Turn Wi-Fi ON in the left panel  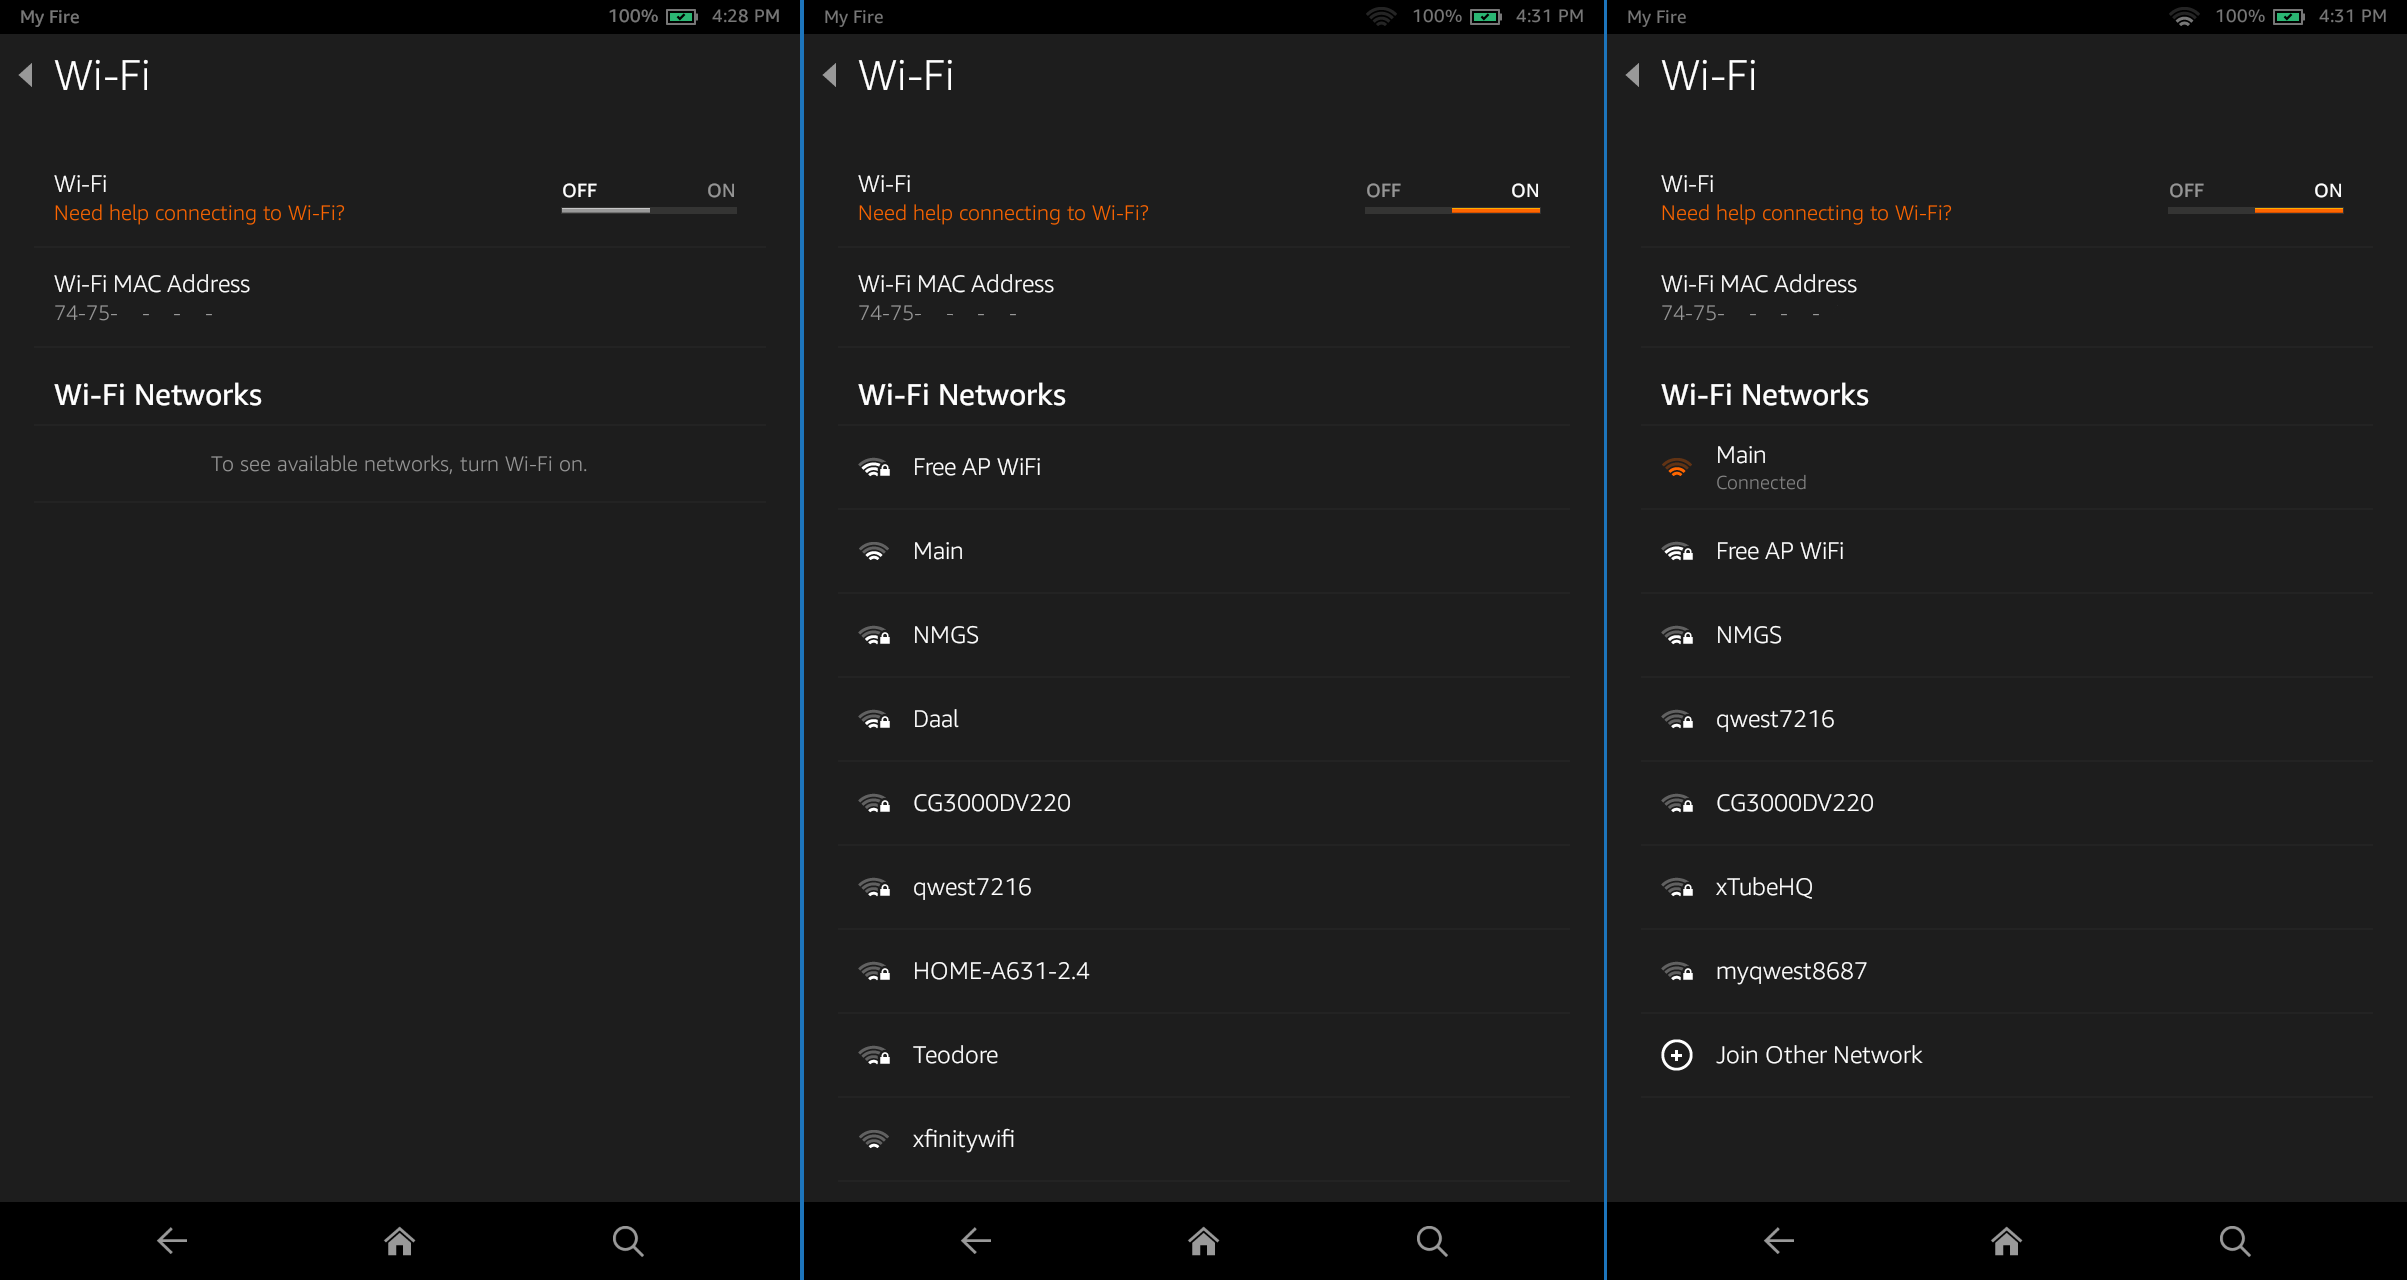[x=720, y=191]
